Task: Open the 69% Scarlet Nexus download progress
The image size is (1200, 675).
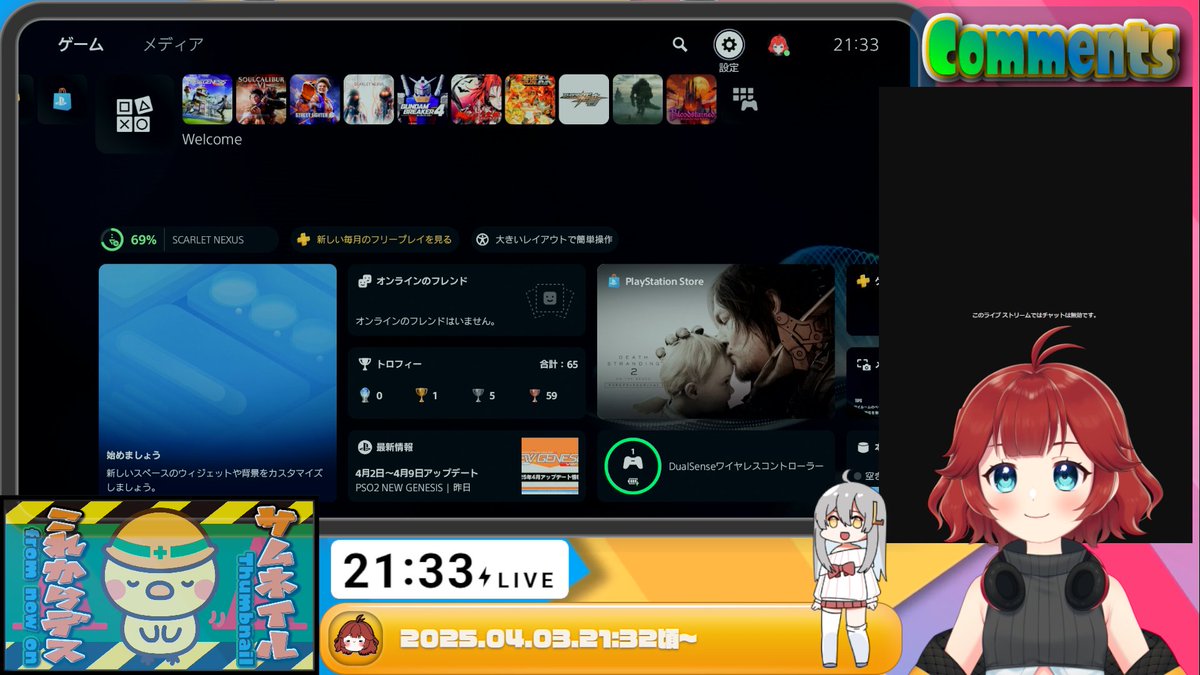Action: 189,240
